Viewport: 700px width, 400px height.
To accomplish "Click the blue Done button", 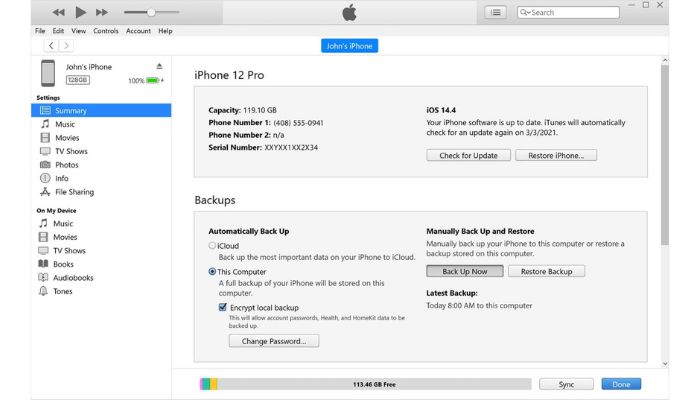I will click(x=621, y=384).
